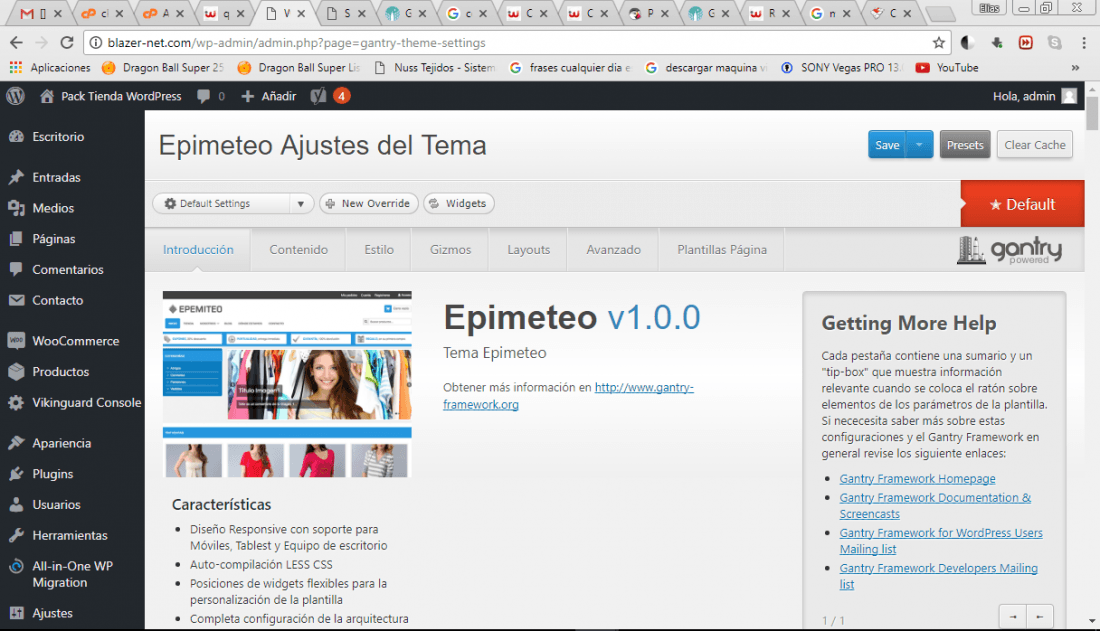Open Gantry Framework for WordPress Users Mailing list
The image size is (1100, 631).
tap(941, 541)
